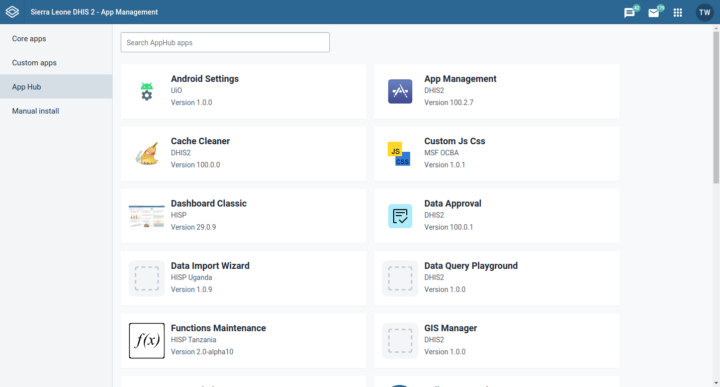The image size is (720, 387).
Task: Click the Data Import Wizard placeholder icon
Action: tap(146, 278)
